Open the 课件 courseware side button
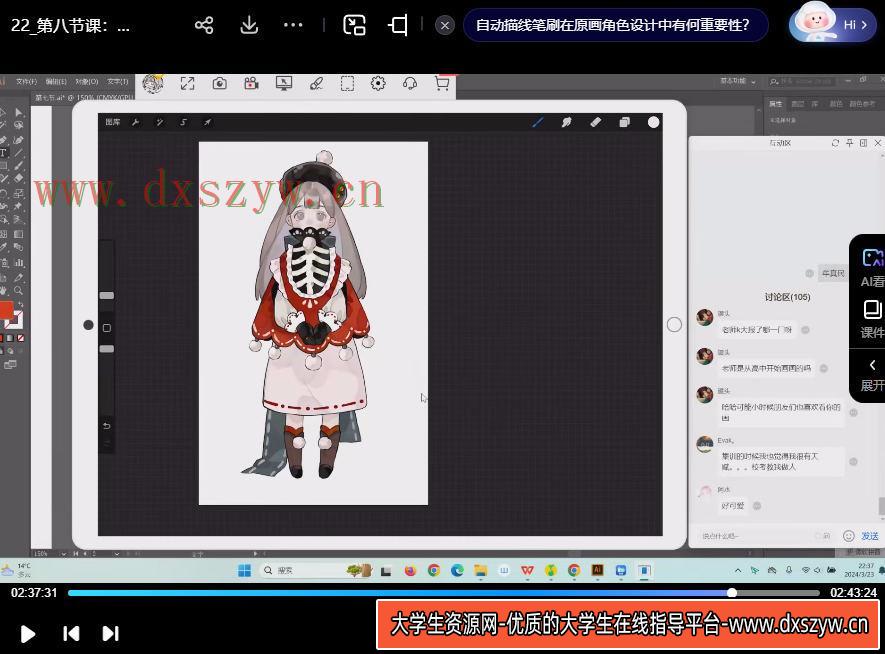885x654 pixels. point(872,319)
